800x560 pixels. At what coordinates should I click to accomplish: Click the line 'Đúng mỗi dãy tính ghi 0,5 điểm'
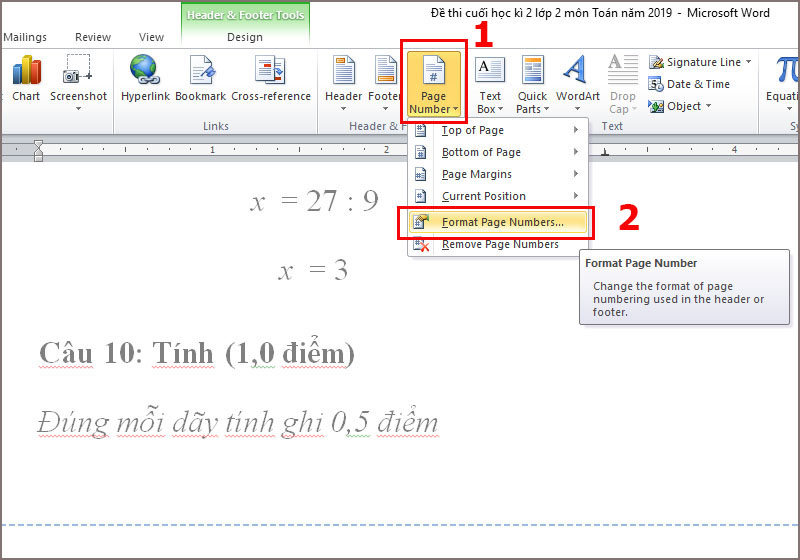point(238,423)
